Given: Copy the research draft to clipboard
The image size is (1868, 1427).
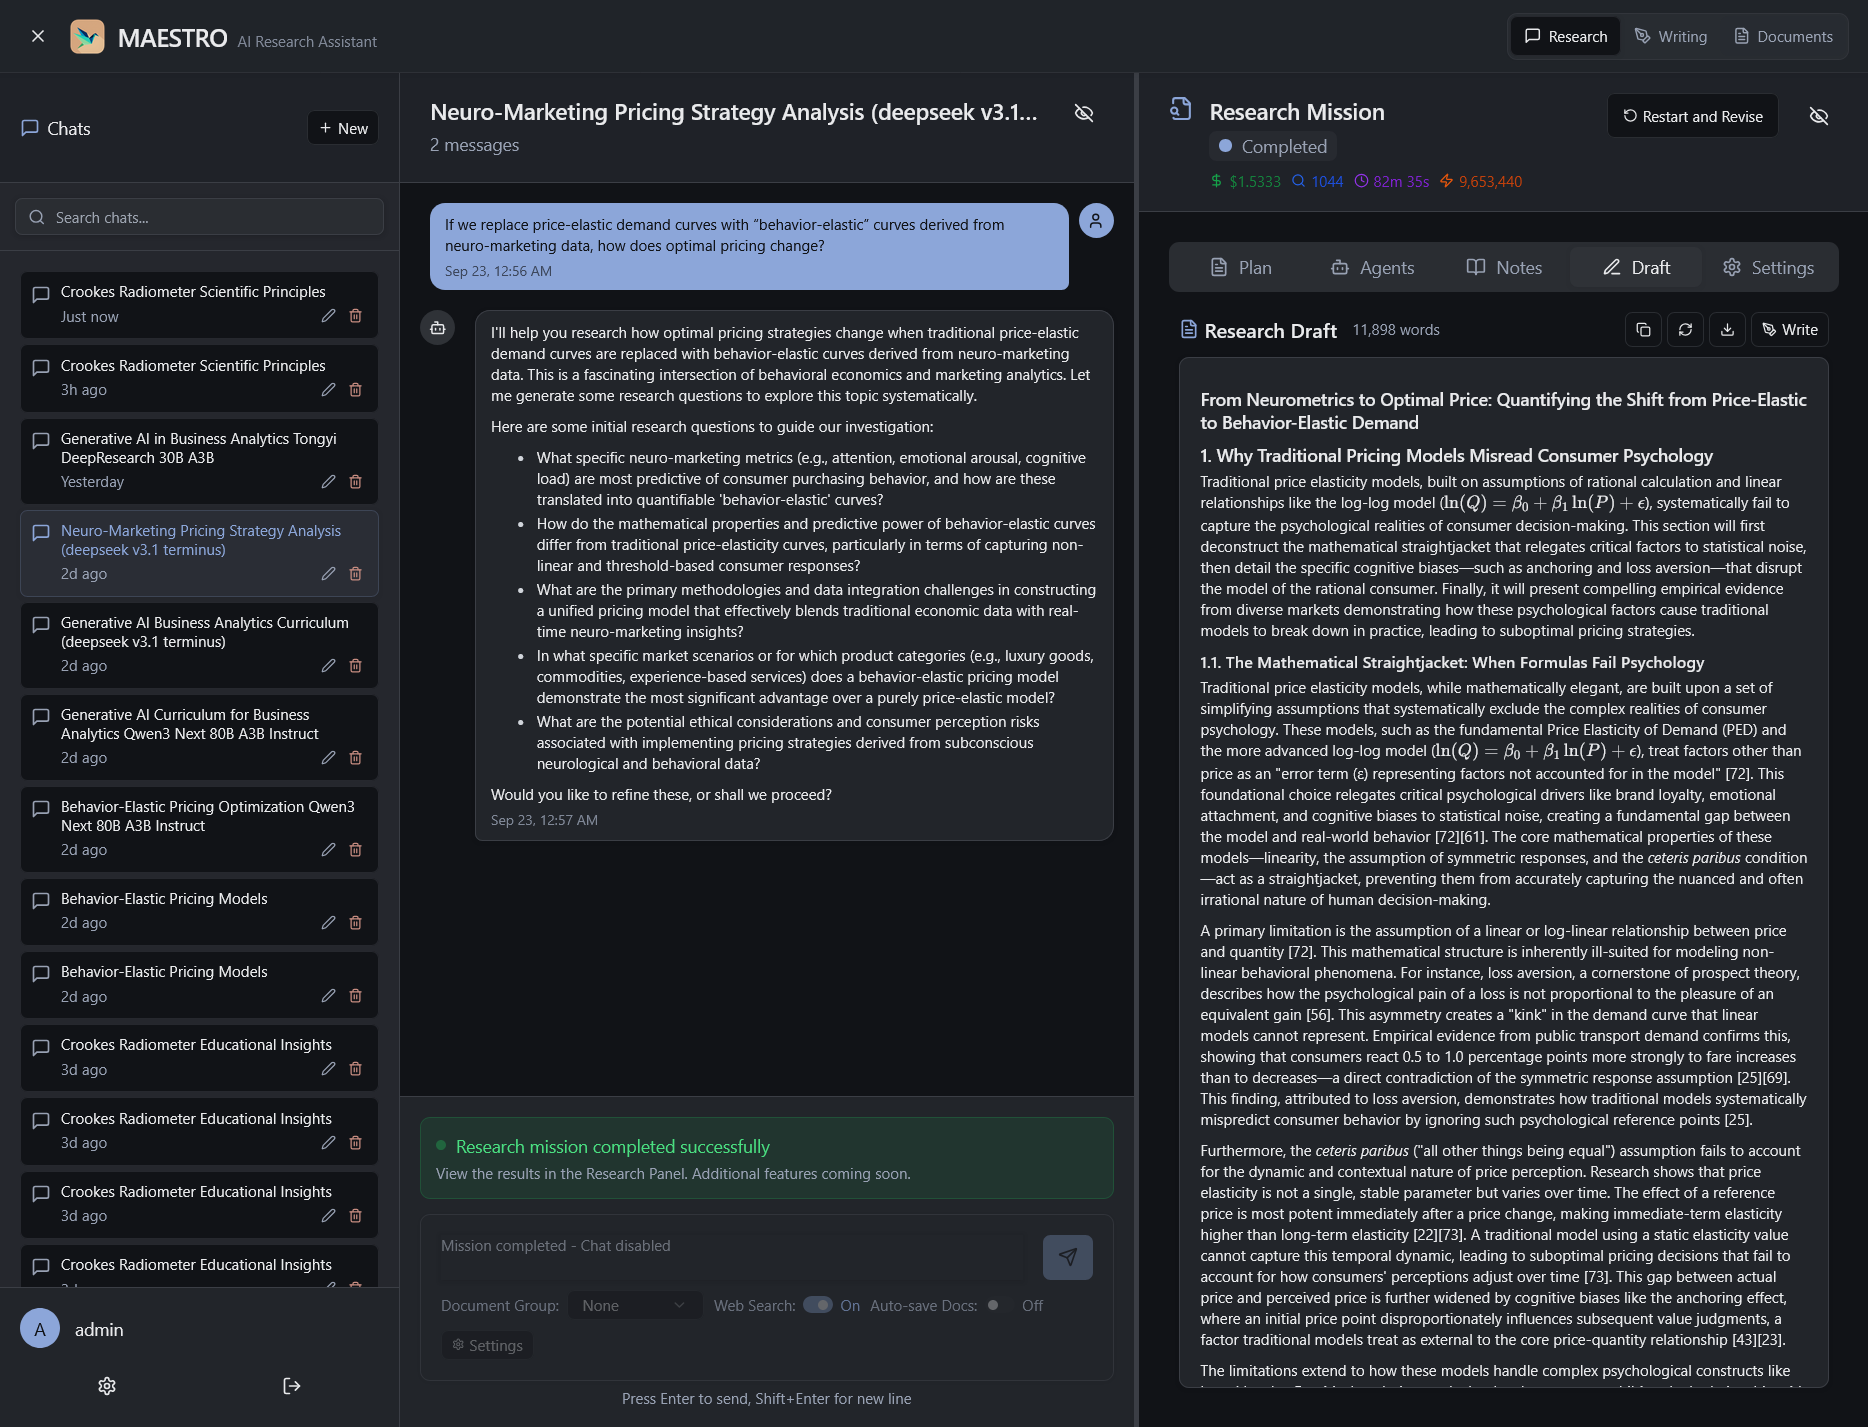Looking at the screenshot, I should [x=1643, y=330].
